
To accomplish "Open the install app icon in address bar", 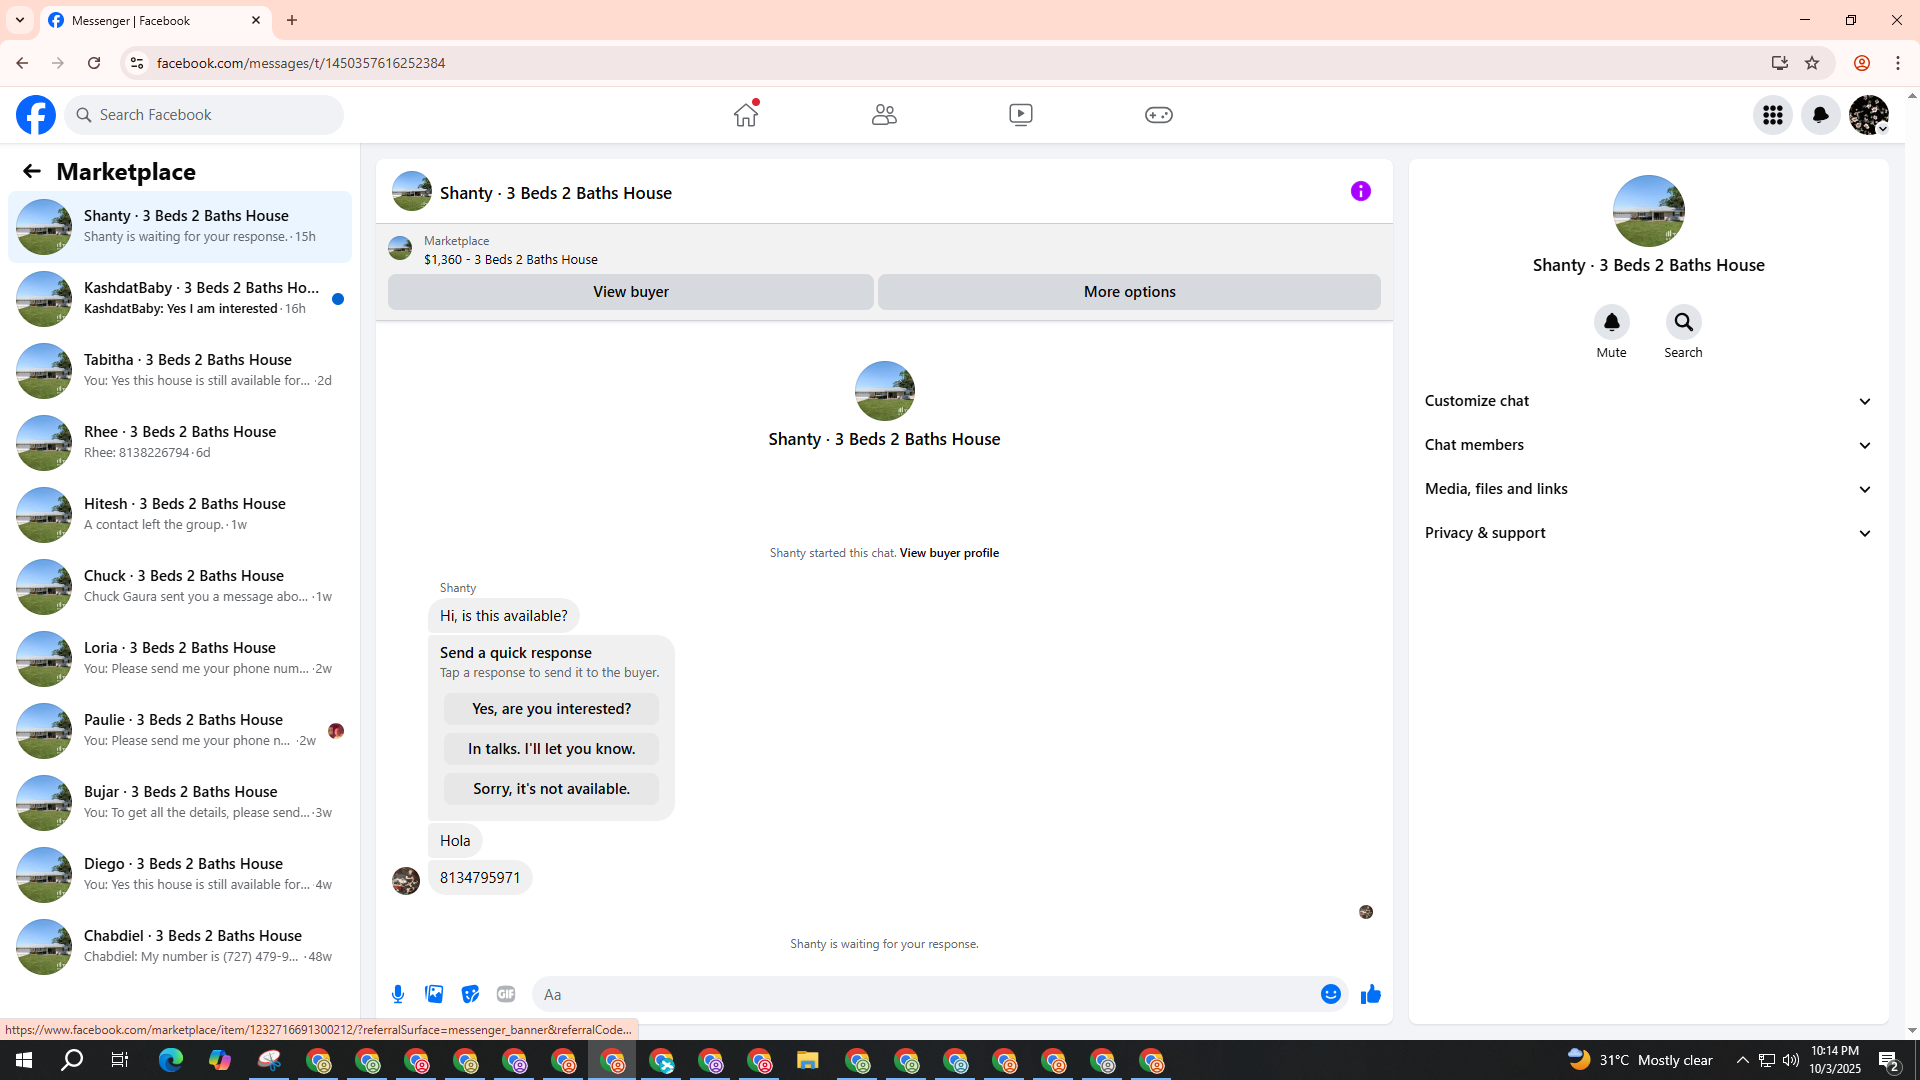I will pyautogui.click(x=1779, y=63).
